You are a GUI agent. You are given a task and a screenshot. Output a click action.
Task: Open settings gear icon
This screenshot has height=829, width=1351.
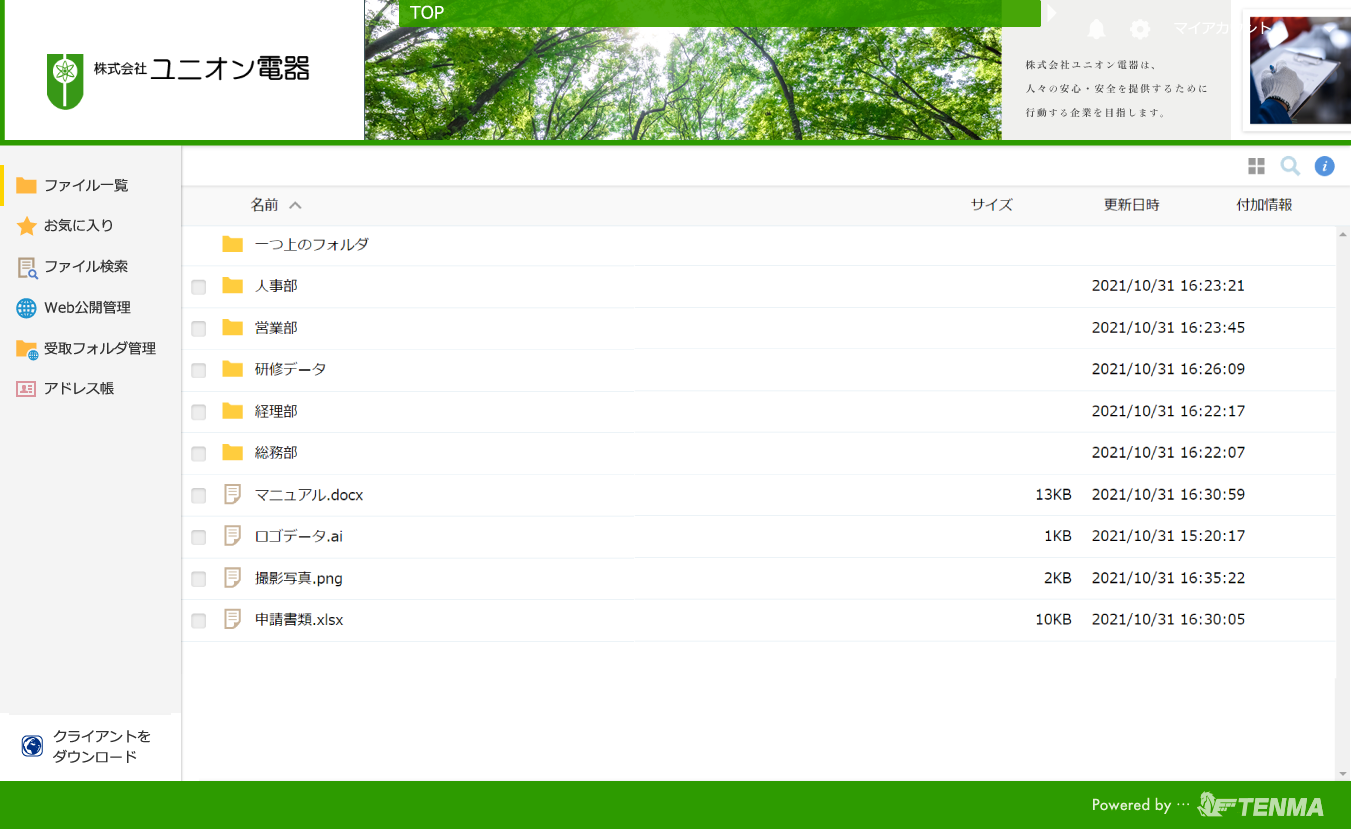pyautogui.click(x=1140, y=29)
